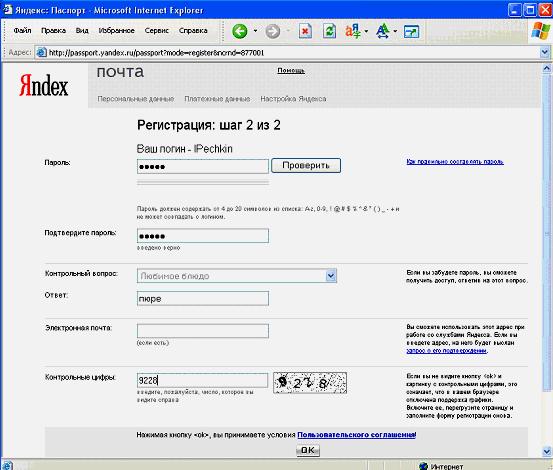Image resolution: width=553 pixels, height=470 pixels.
Task: Expand the translation icon dropdown arrow
Action: (x=366, y=31)
